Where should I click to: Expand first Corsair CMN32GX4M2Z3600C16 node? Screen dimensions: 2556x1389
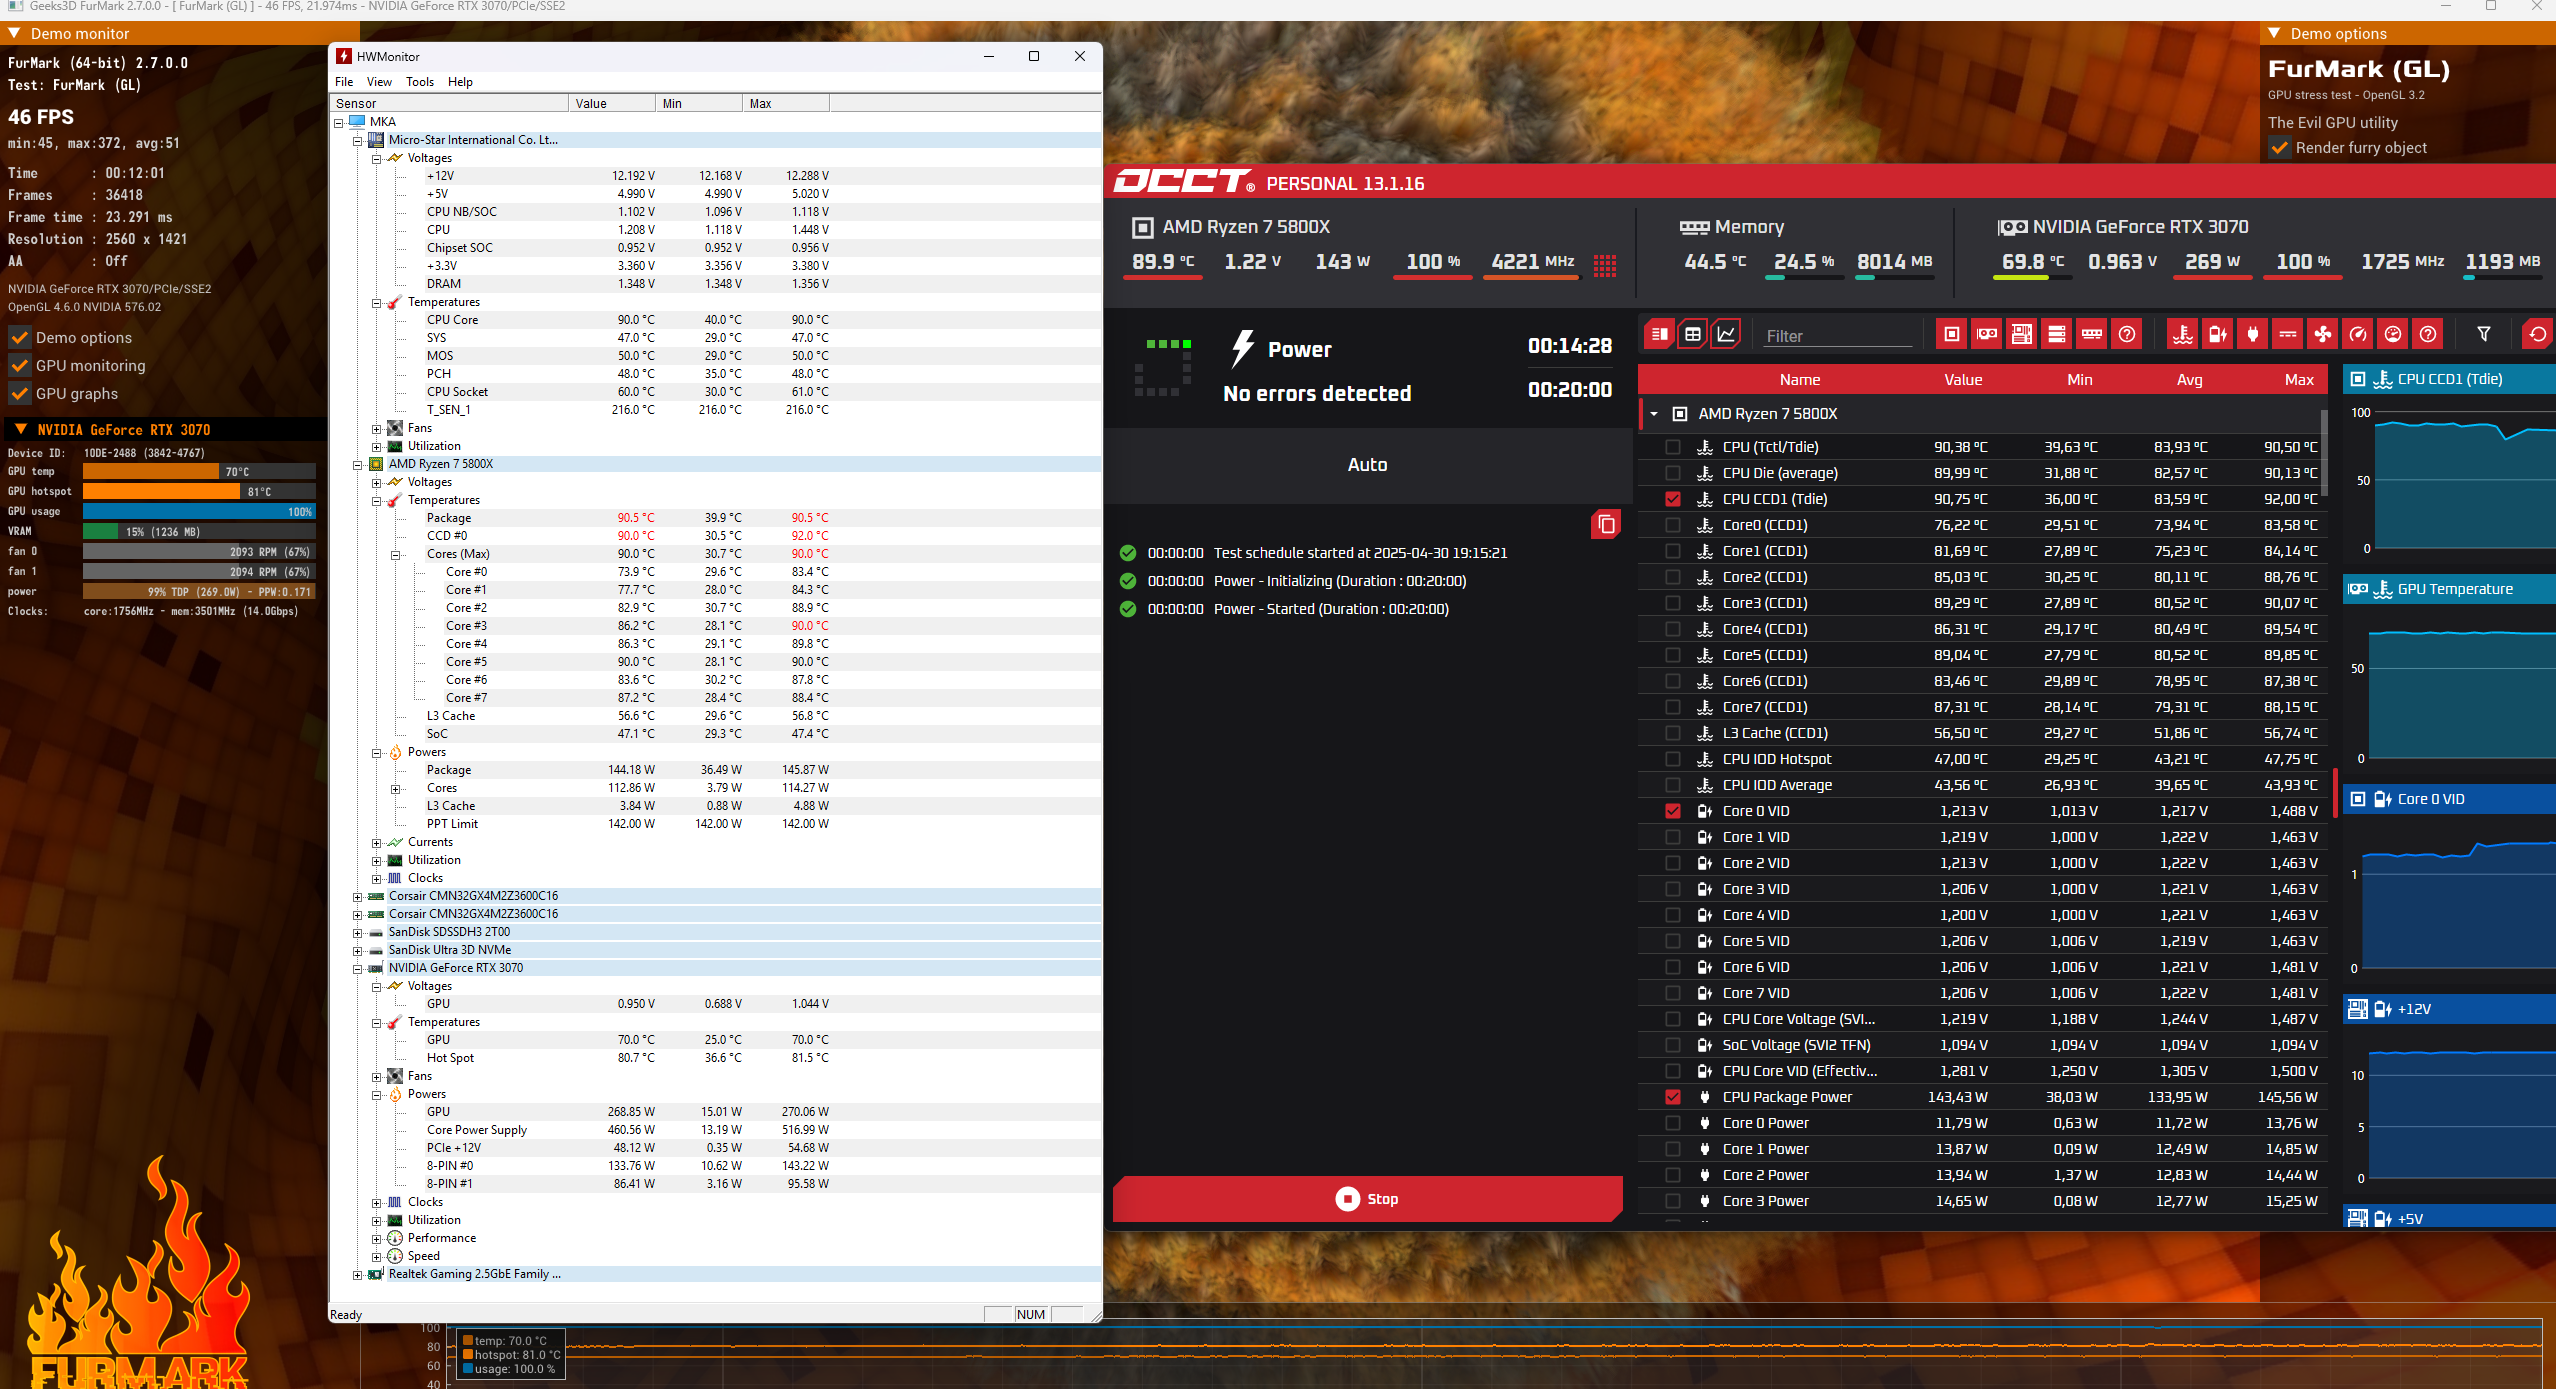coord(358,896)
